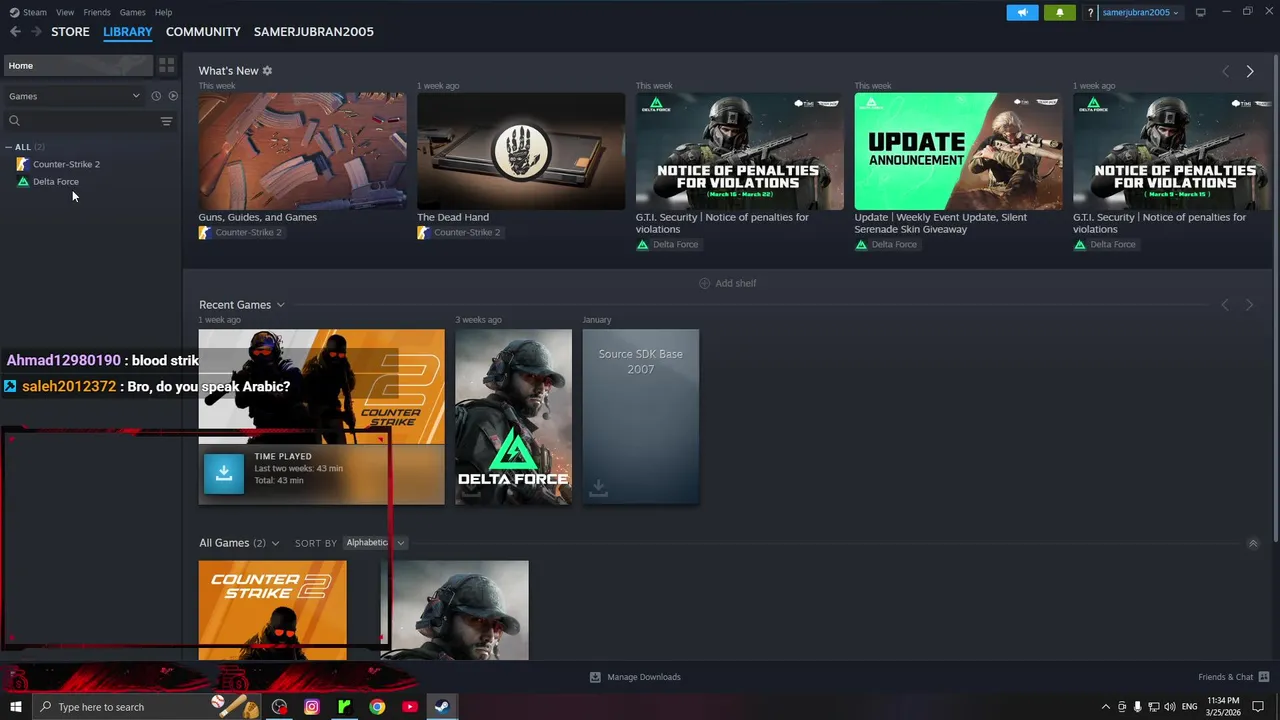Open YouTube from the taskbar
Viewport: 1280px width, 720px height.
click(410, 707)
